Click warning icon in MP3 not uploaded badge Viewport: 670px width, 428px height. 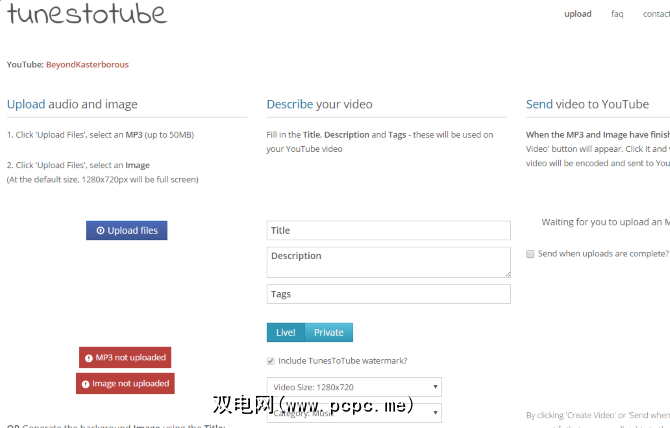coord(88,358)
